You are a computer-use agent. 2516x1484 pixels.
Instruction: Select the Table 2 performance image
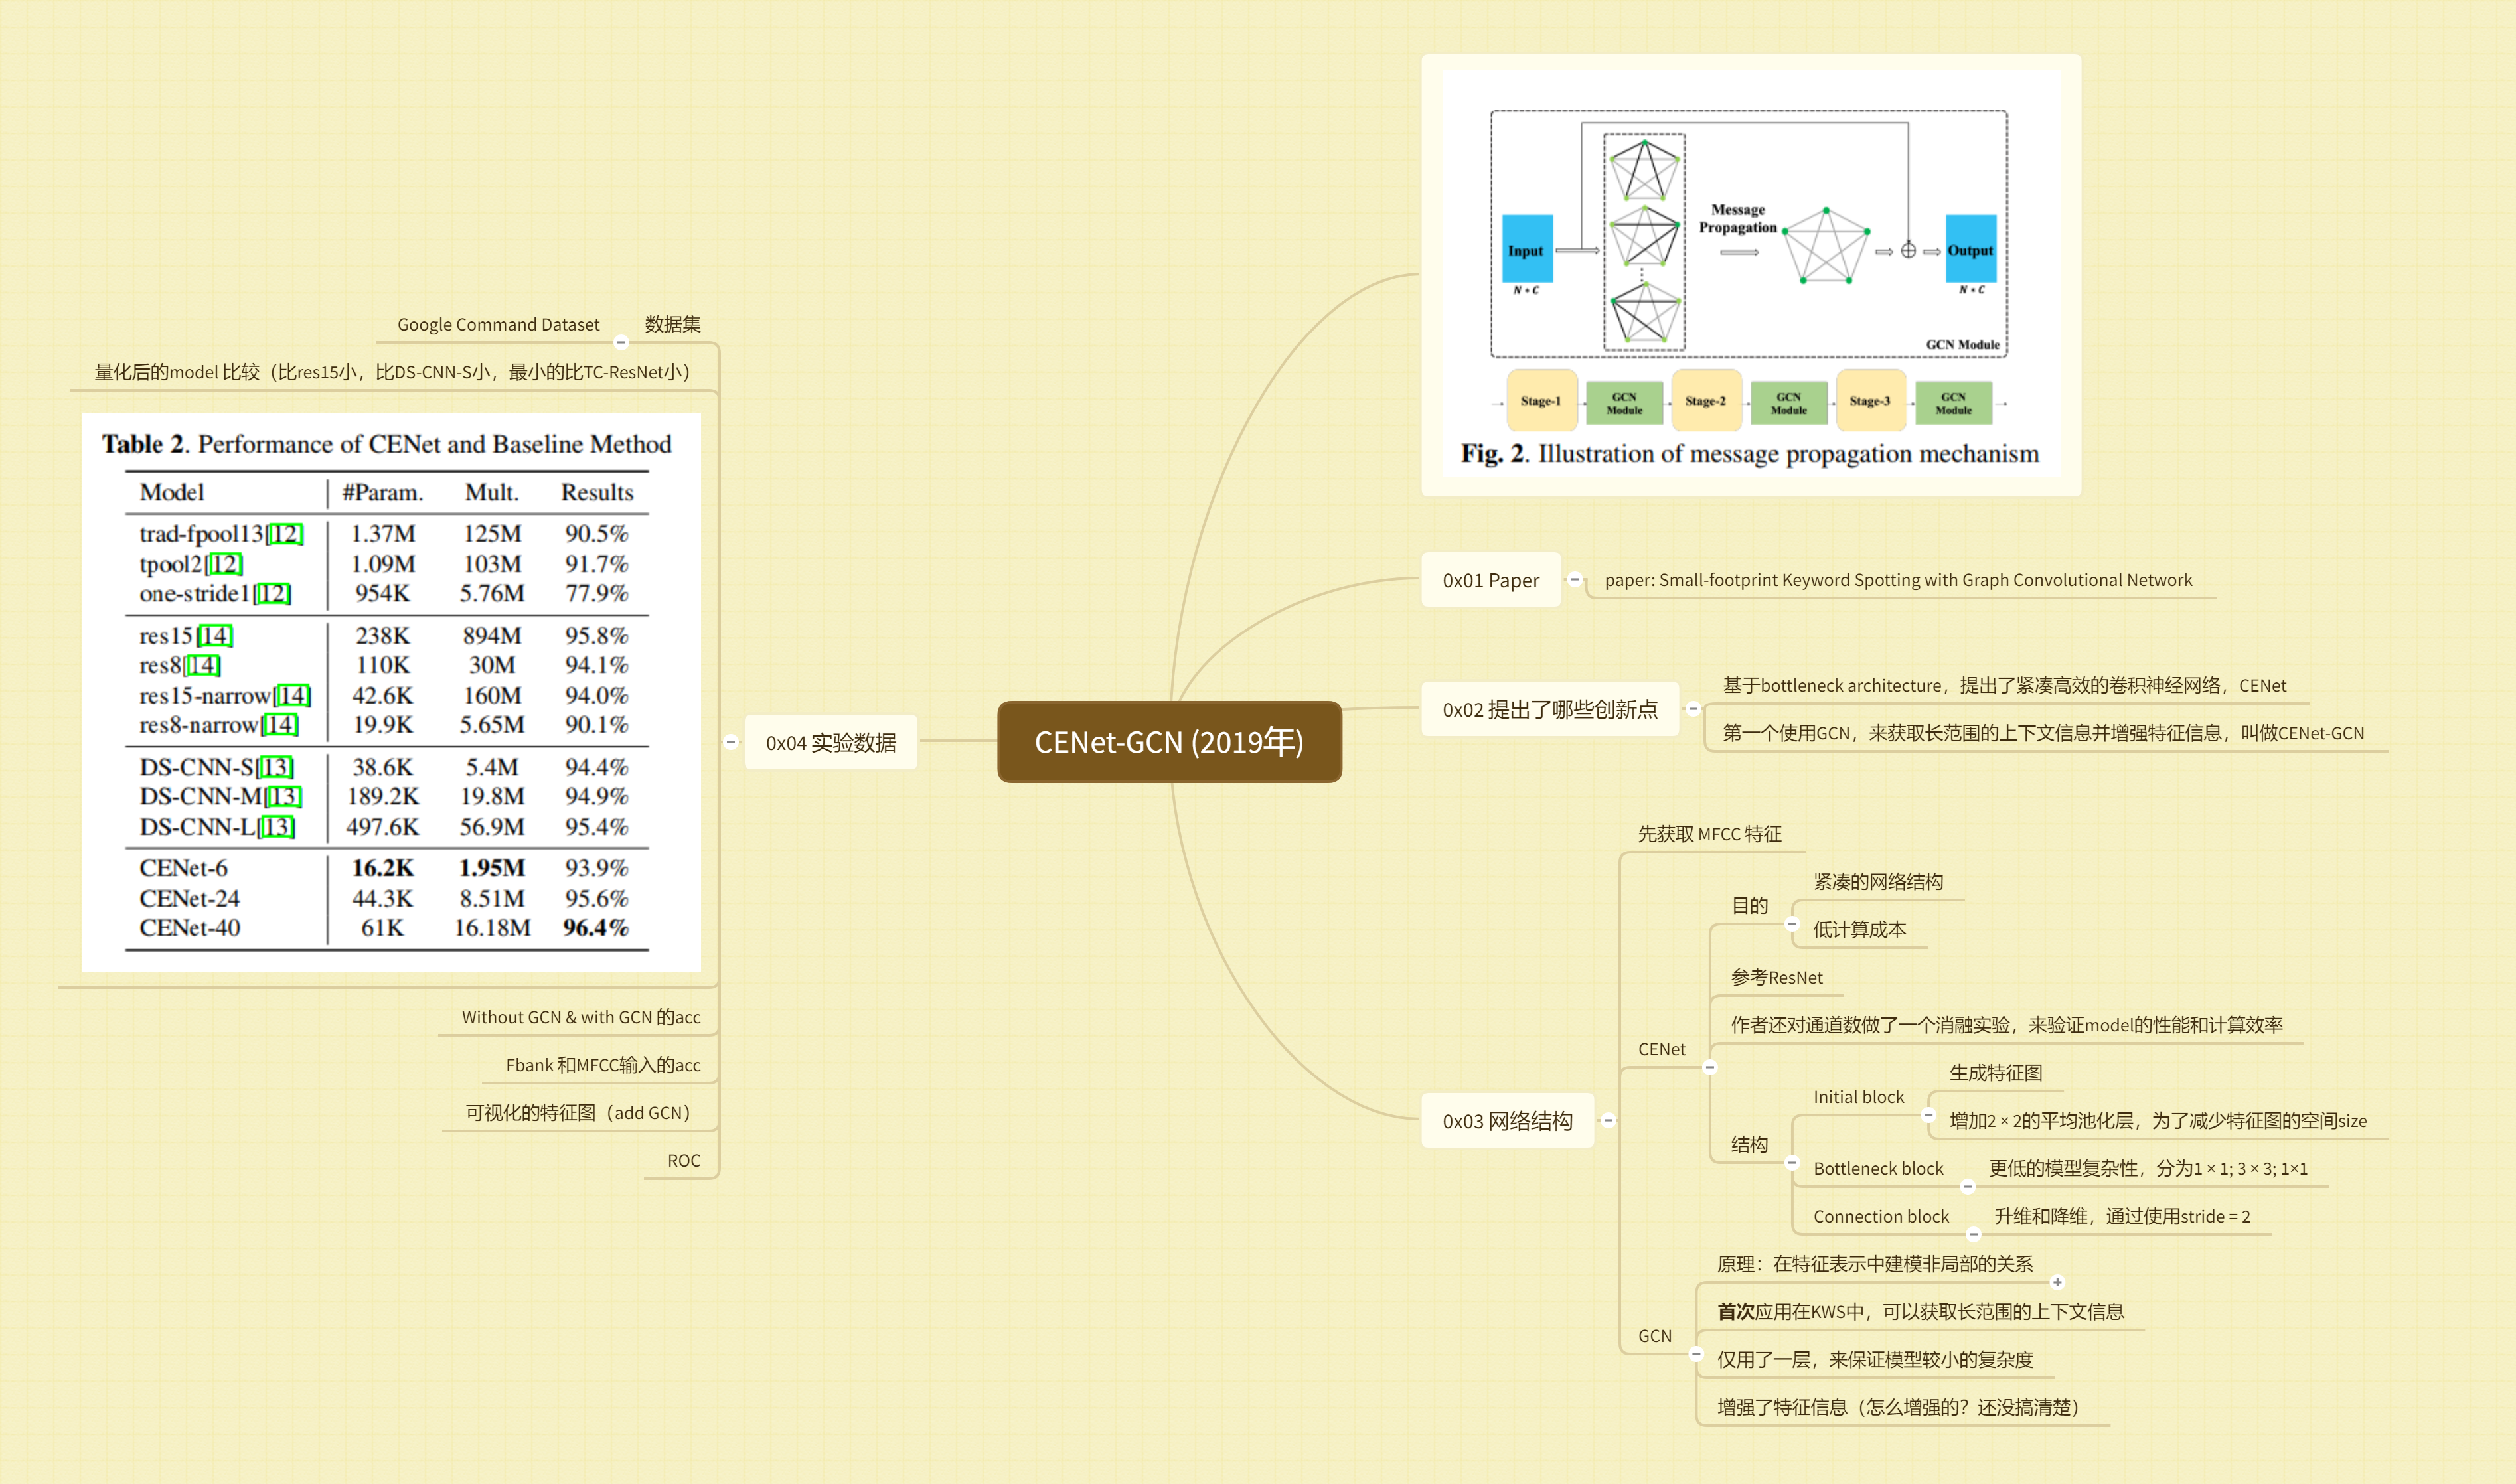tap(391, 692)
